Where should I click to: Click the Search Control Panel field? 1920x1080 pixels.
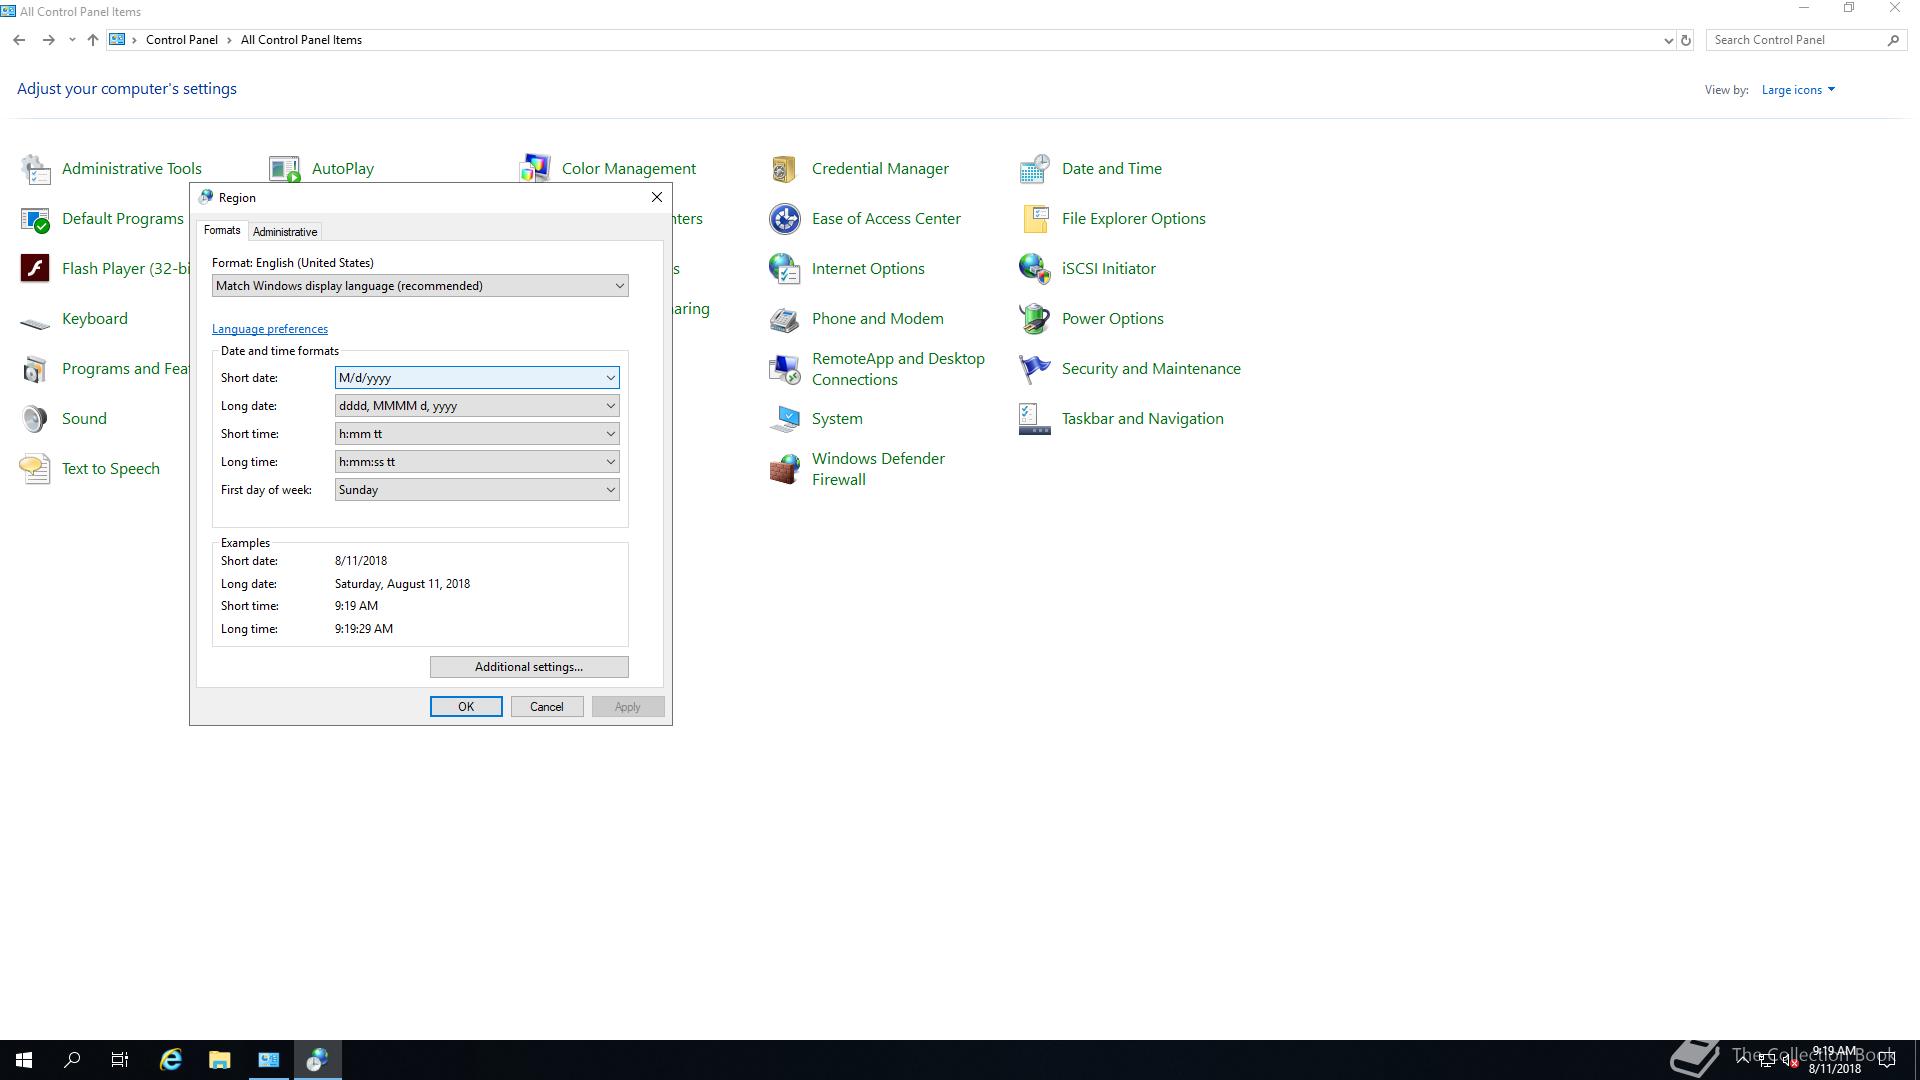point(1796,40)
